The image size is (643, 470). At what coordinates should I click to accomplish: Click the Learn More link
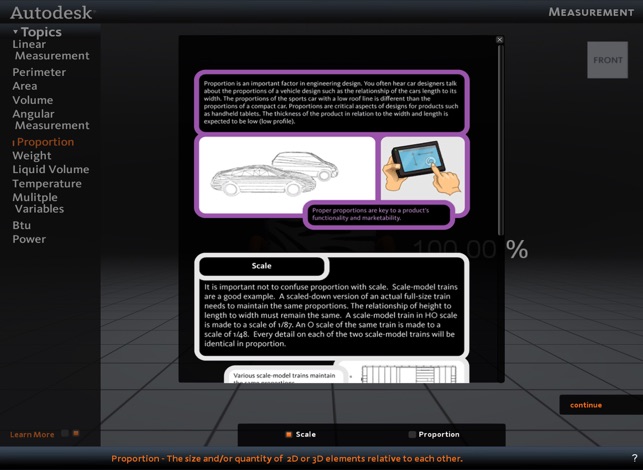32,435
